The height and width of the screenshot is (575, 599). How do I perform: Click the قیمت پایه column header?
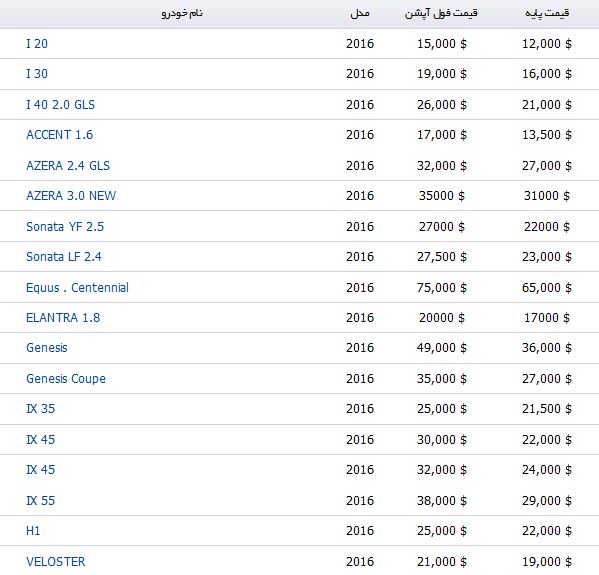(547, 13)
